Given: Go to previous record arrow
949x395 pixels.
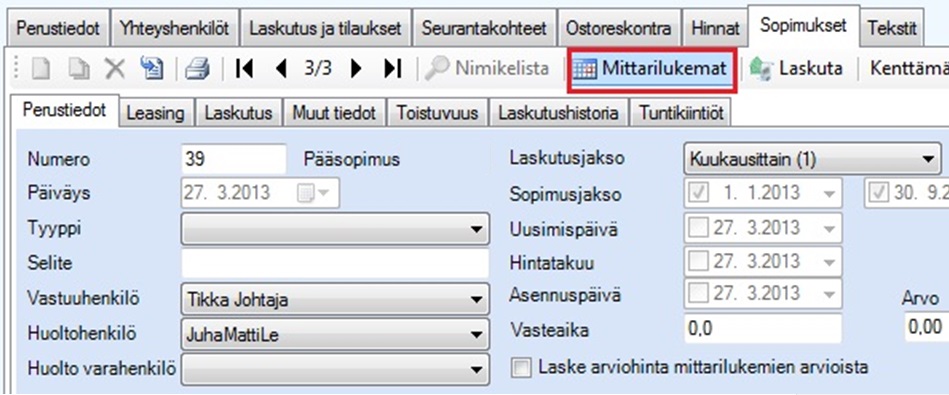Looking at the screenshot, I should point(281,68).
